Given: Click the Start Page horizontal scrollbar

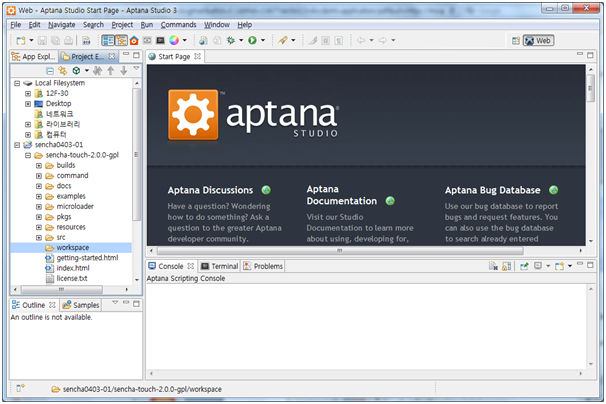Looking at the screenshot, I should [340, 251].
